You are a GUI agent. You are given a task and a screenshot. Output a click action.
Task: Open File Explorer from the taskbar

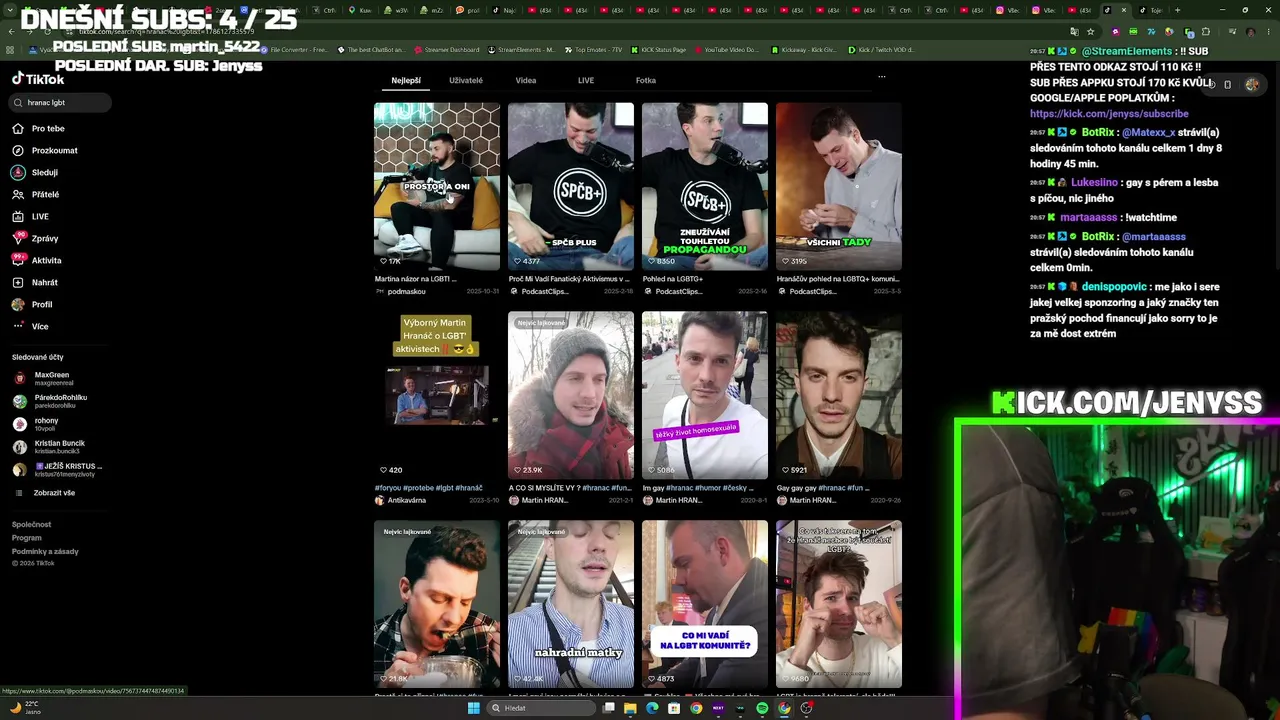pyautogui.click(x=630, y=708)
